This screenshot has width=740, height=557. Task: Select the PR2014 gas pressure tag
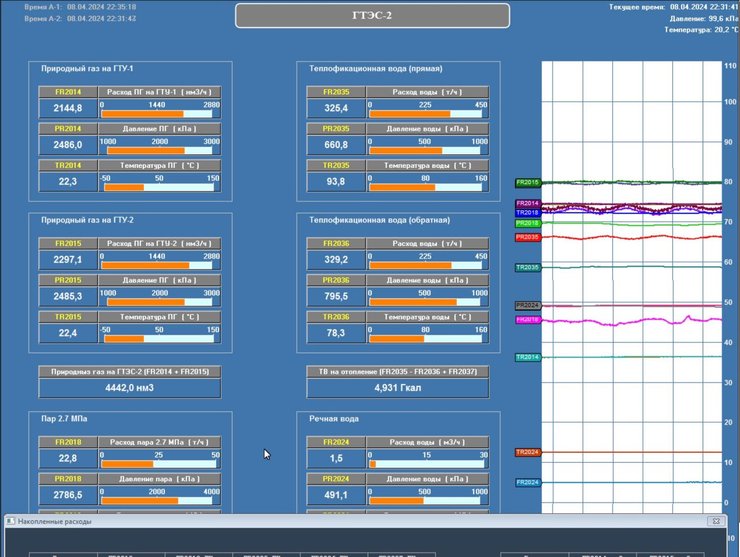pyautogui.click(x=68, y=129)
